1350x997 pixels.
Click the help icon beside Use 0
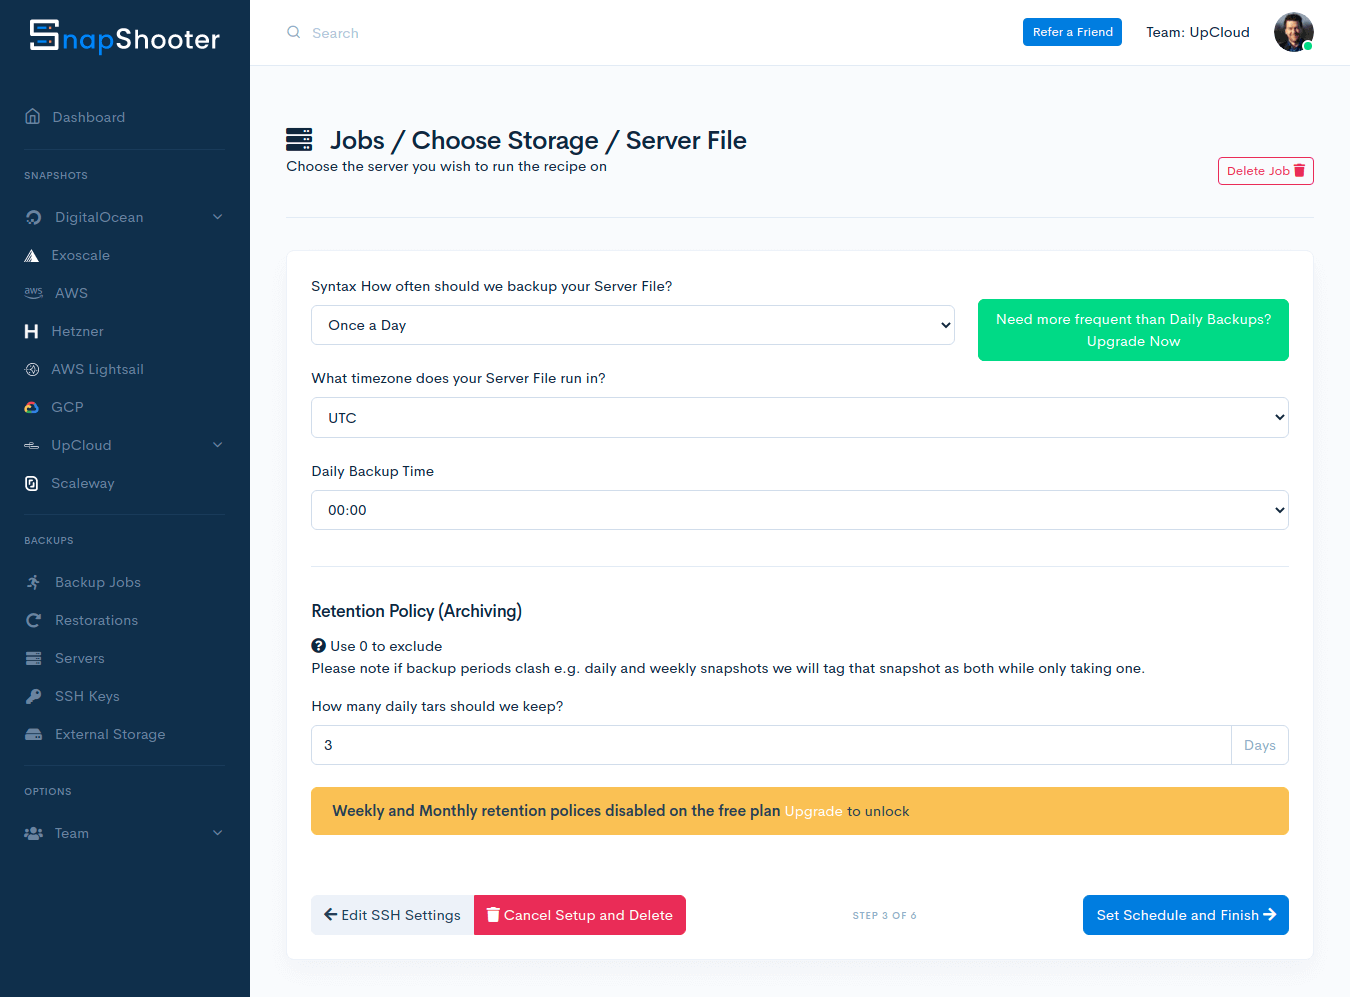tap(319, 646)
